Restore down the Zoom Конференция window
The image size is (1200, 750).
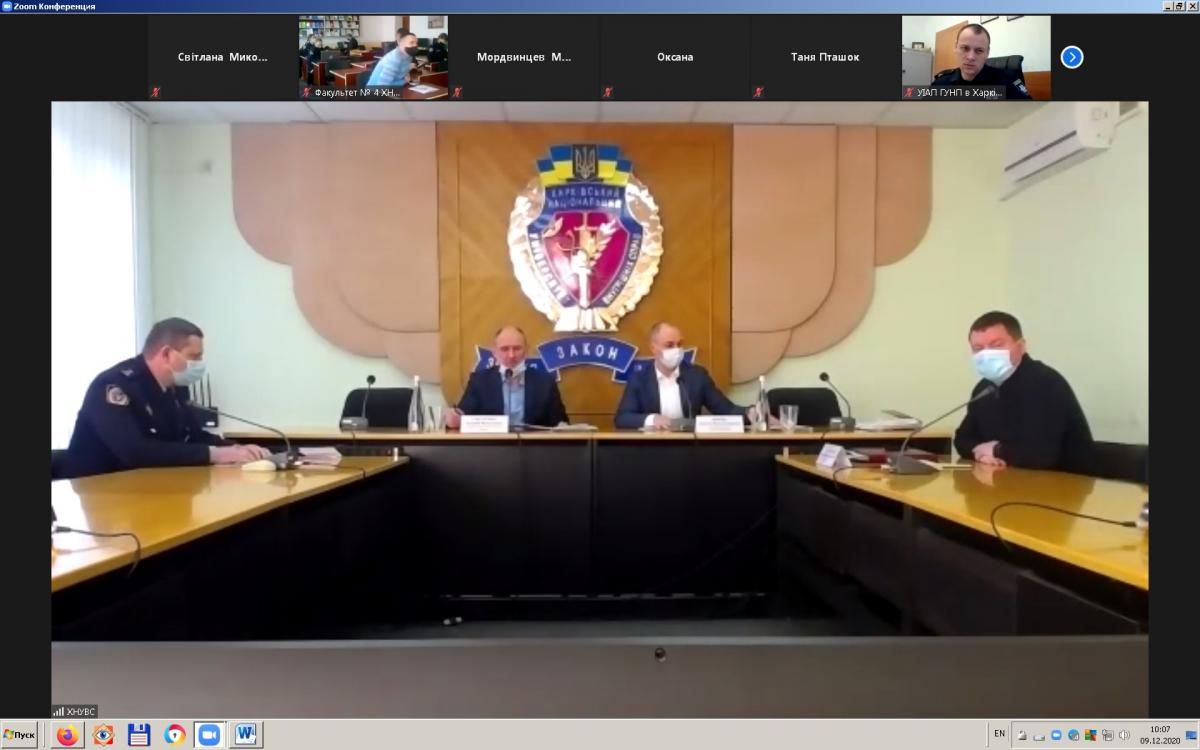[1180, 6]
